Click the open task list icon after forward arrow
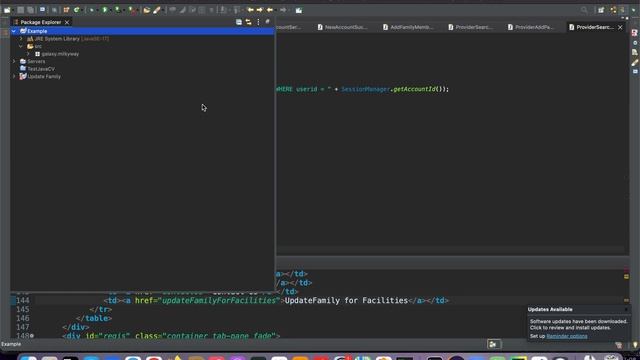The height and width of the screenshot is (360, 640). [x=299, y=10]
